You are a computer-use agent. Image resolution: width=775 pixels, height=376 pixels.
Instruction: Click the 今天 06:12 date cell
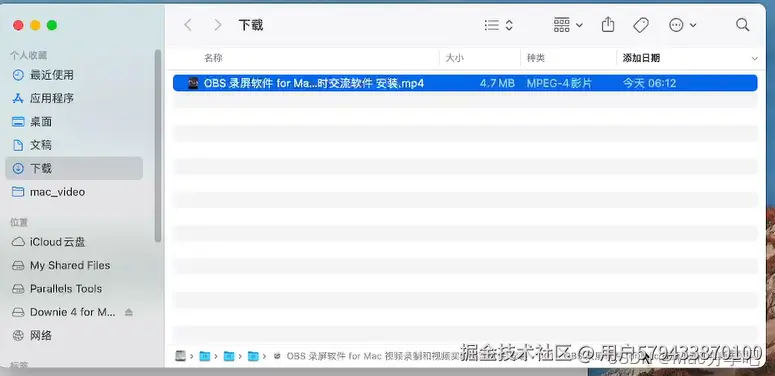click(x=649, y=83)
